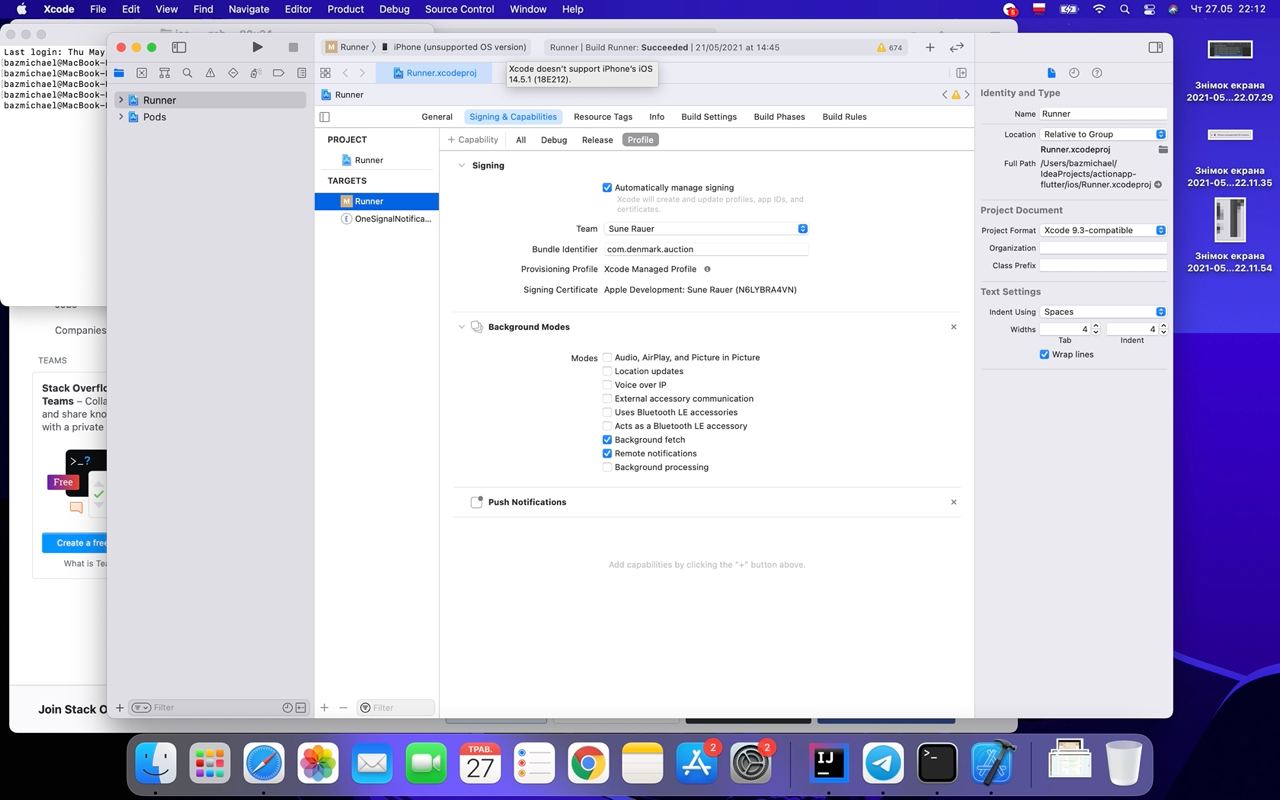Switch to the Build Settings tab
The width and height of the screenshot is (1280, 800).
(709, 117)
